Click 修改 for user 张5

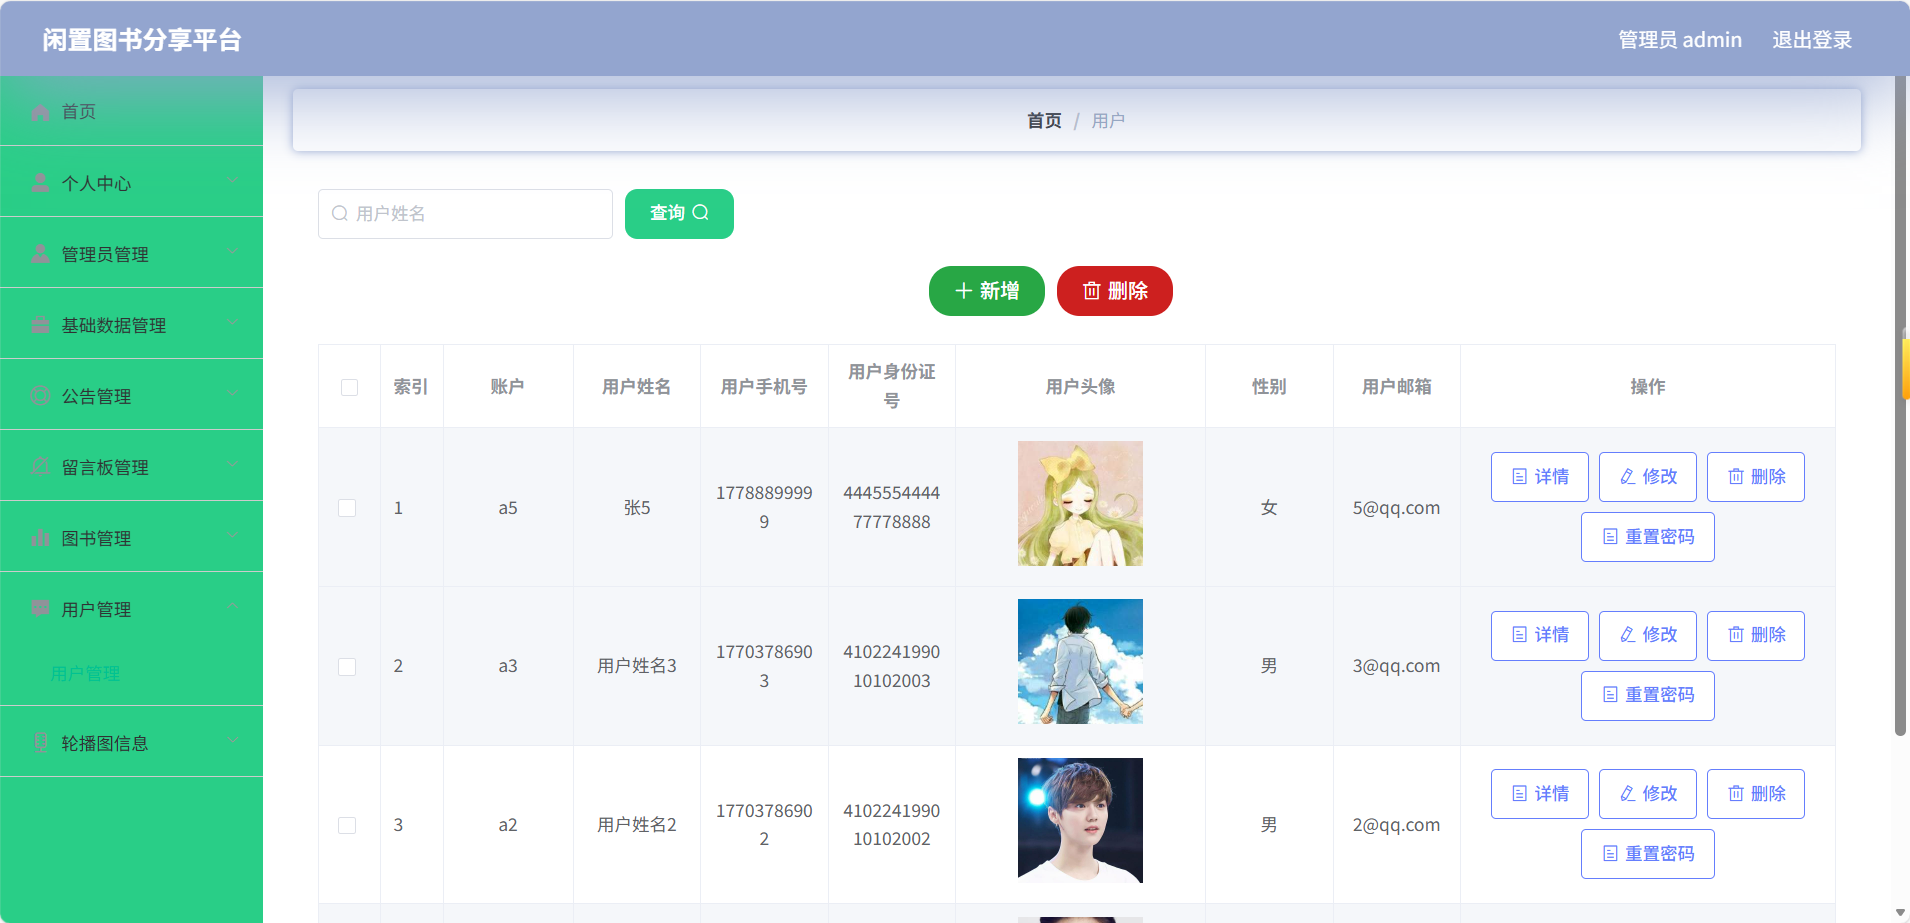point(1648,477)
